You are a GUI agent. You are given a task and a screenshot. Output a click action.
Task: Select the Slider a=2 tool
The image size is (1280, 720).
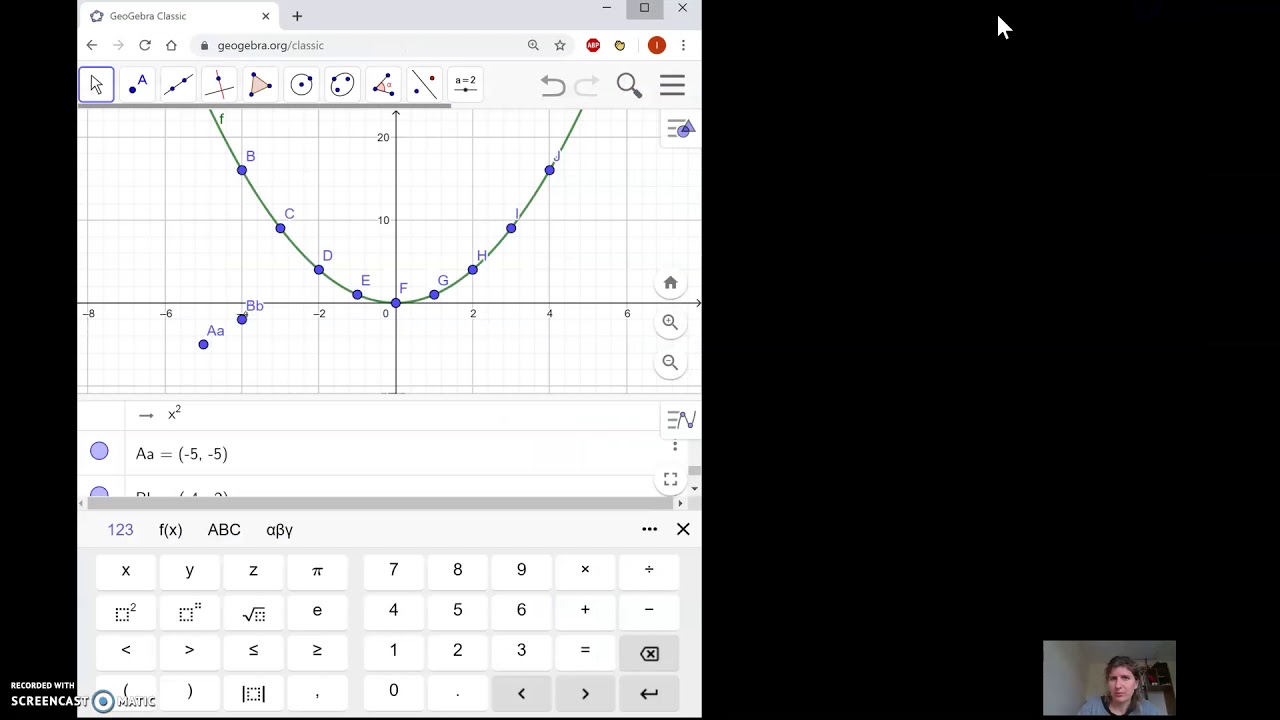pyautogui.click(x=465, y=85)
